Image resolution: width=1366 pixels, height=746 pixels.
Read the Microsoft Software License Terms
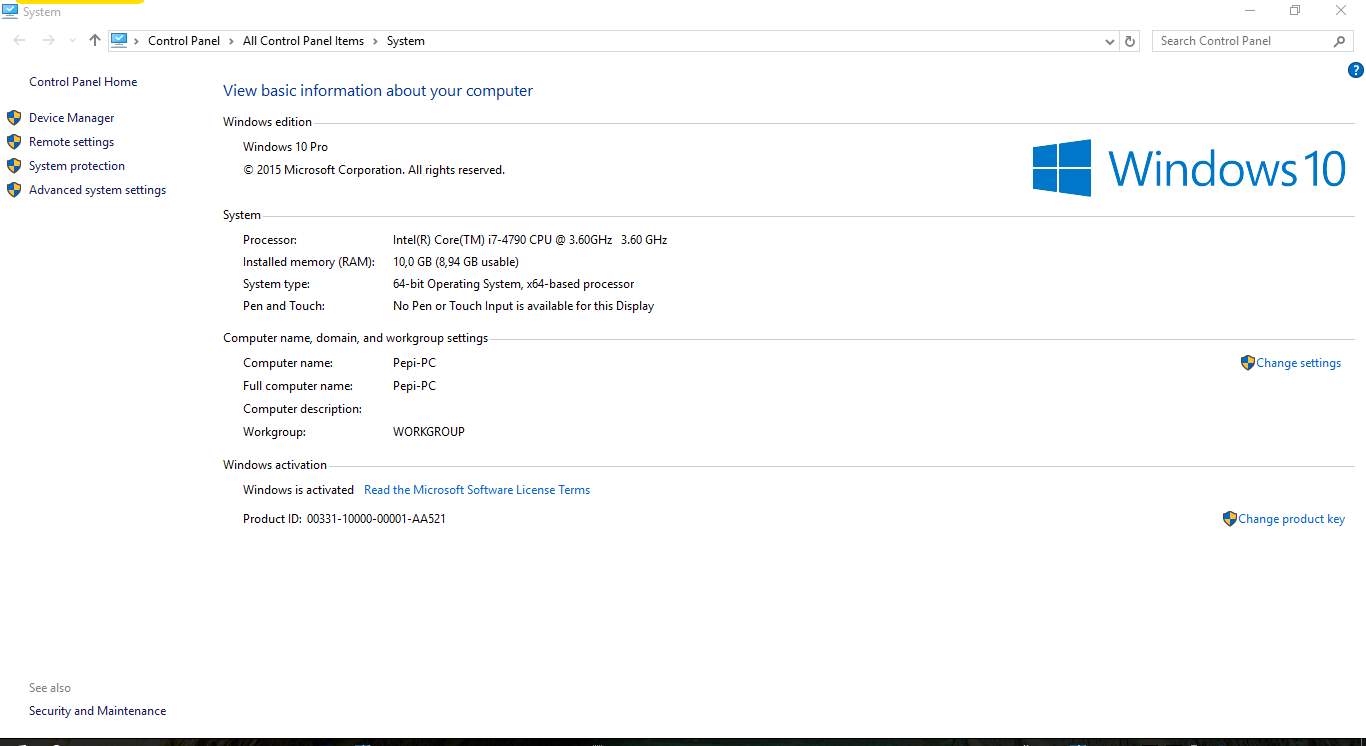click(477, 490)
